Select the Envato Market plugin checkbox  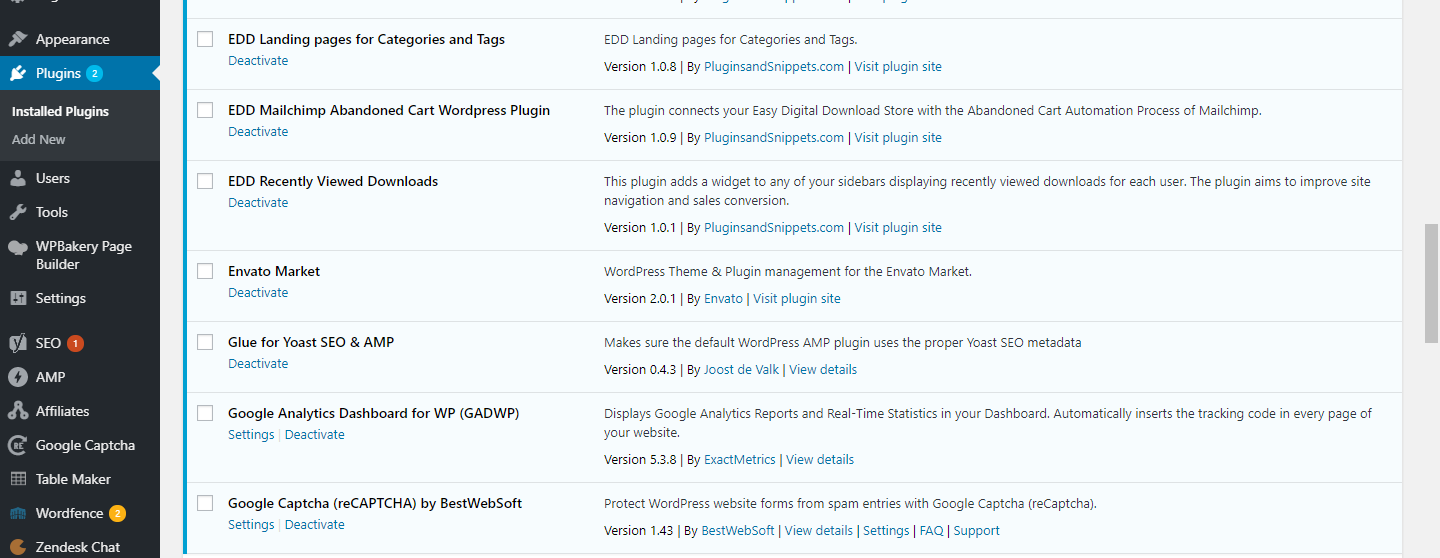point(205,271)
